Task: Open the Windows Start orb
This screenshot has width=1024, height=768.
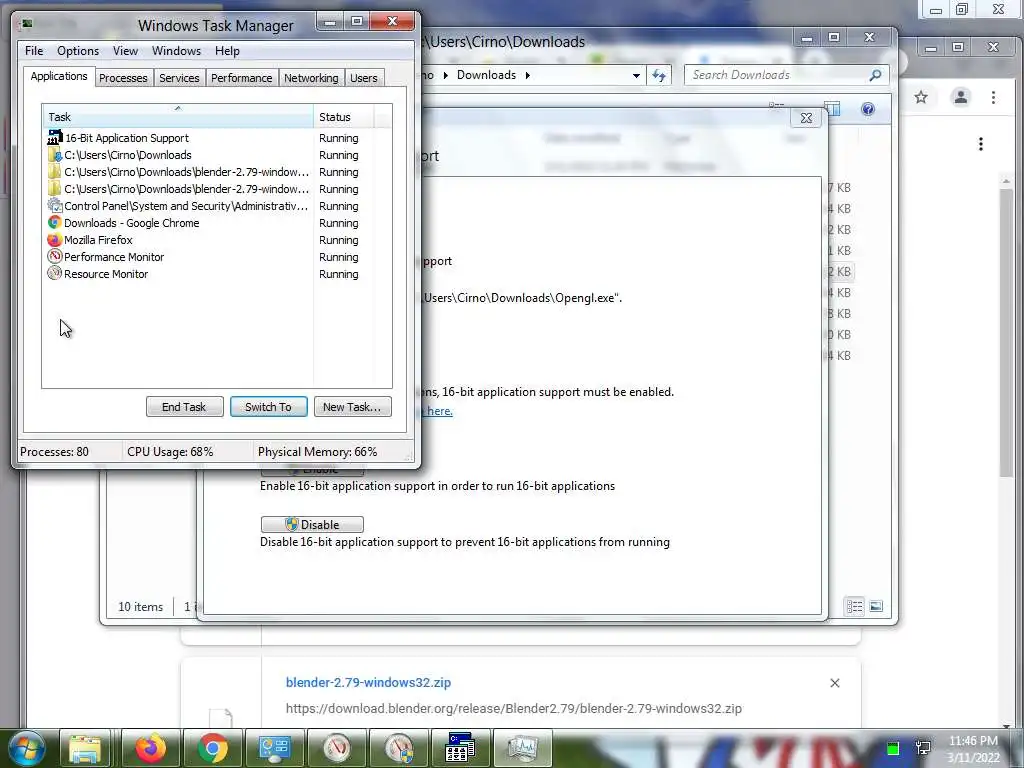Action: [27, 748]
